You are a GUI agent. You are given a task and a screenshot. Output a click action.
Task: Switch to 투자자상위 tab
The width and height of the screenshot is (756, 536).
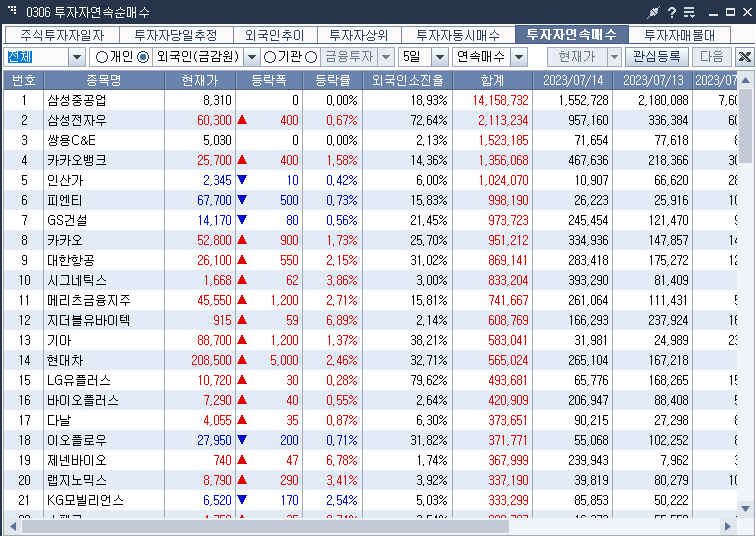click(358, 35)
